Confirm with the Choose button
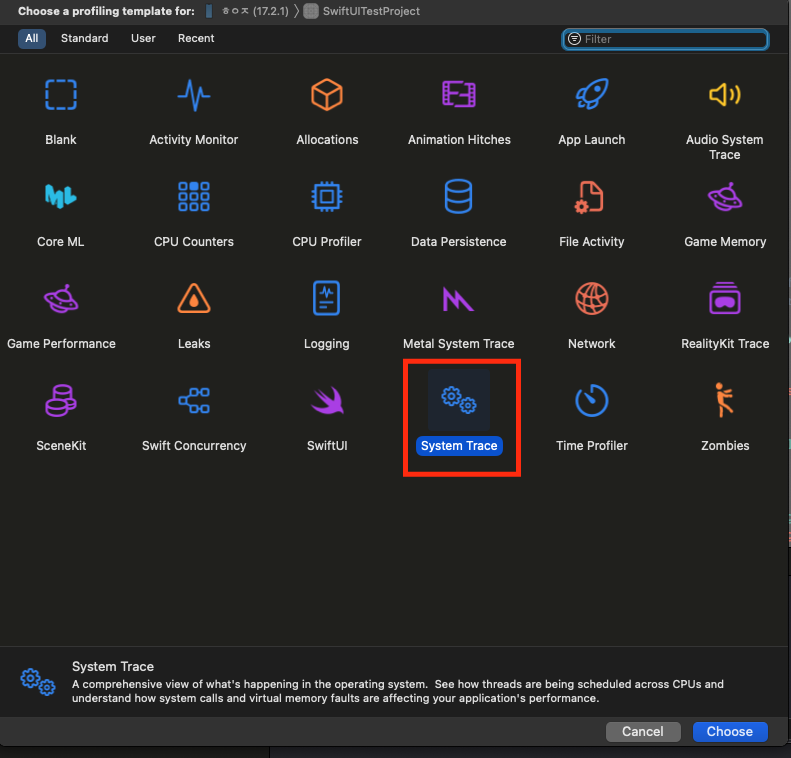The height and width of the screenshot is (758, 791). coord(729,731)
